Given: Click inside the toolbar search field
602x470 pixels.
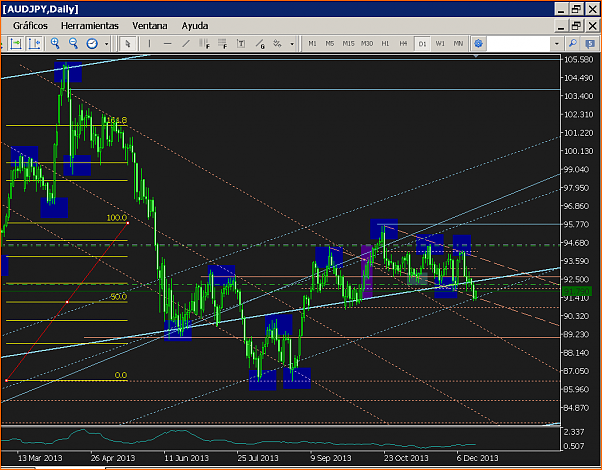Looking at the screenshot, I should 519,44.
